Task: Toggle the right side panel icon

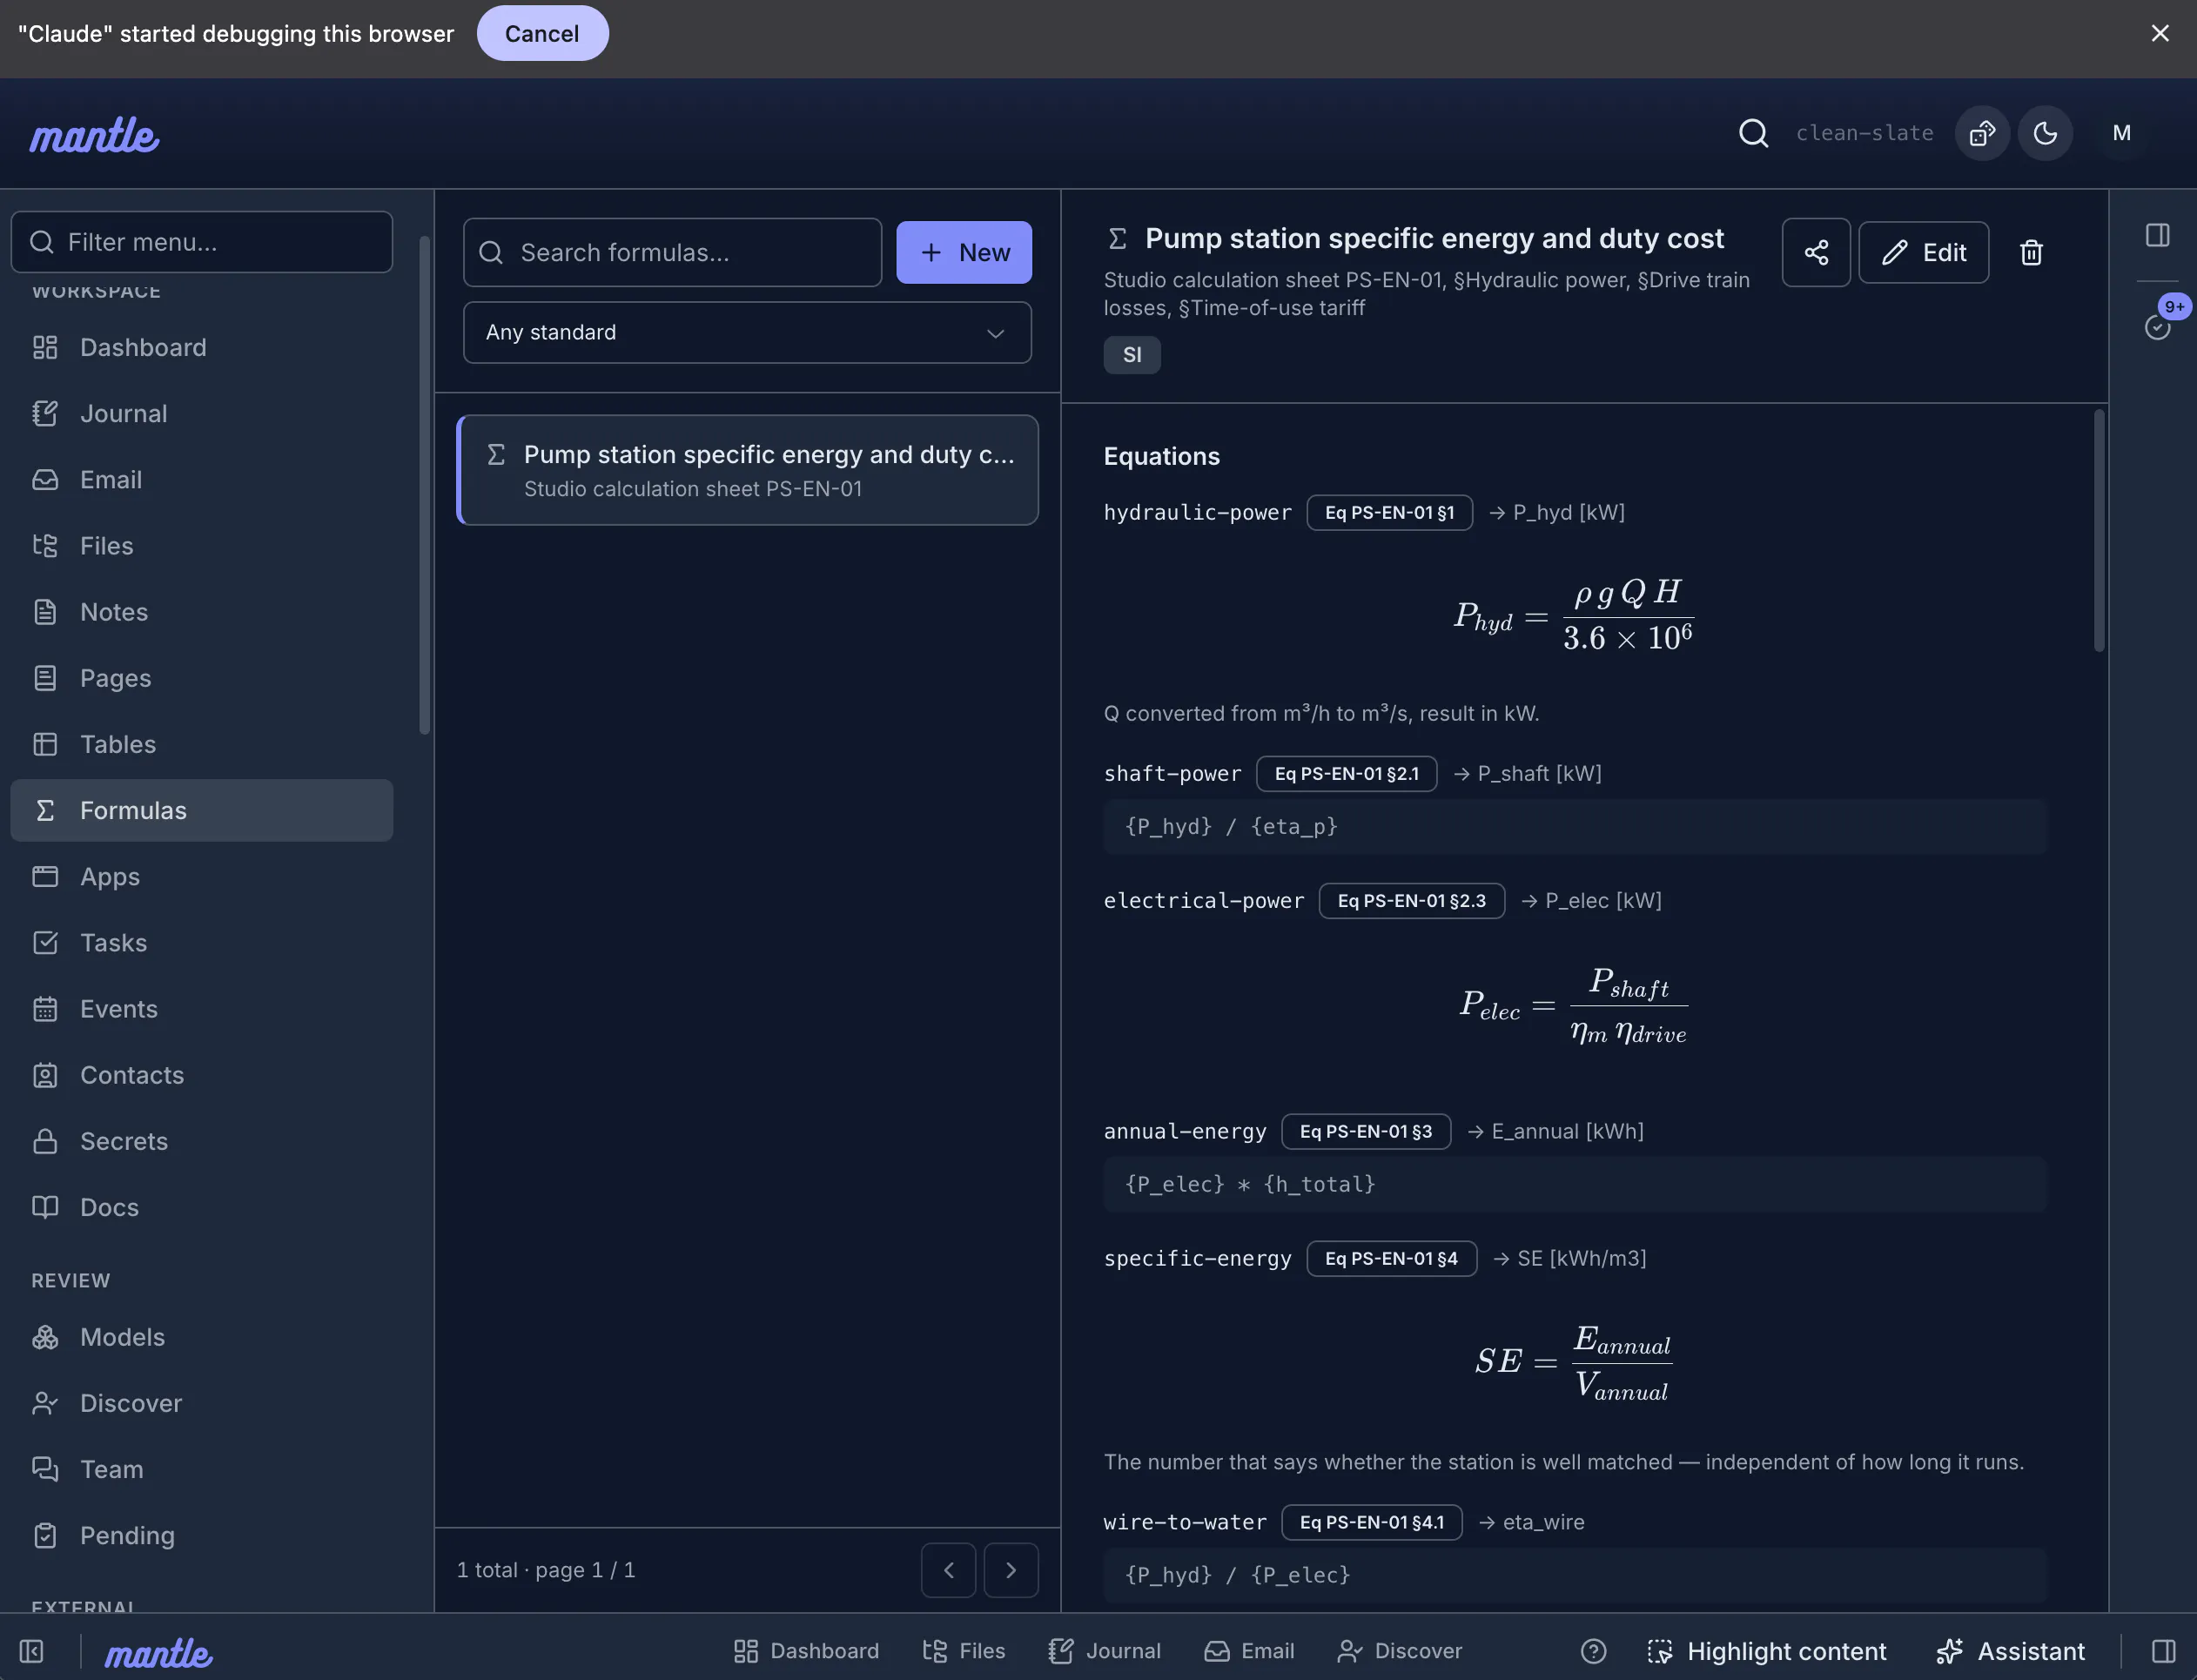Action: [2157, 235]
